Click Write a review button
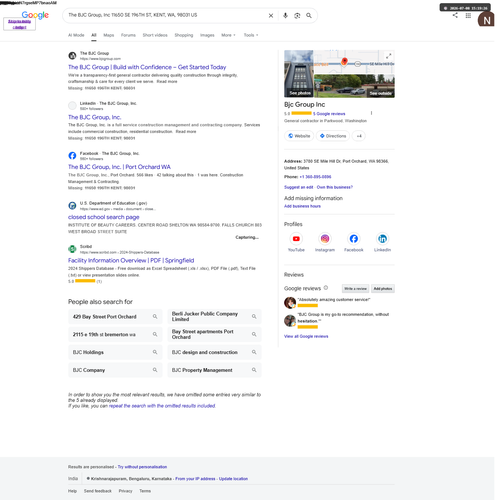This screenshot has width=500, height=500. coord(355,288)
